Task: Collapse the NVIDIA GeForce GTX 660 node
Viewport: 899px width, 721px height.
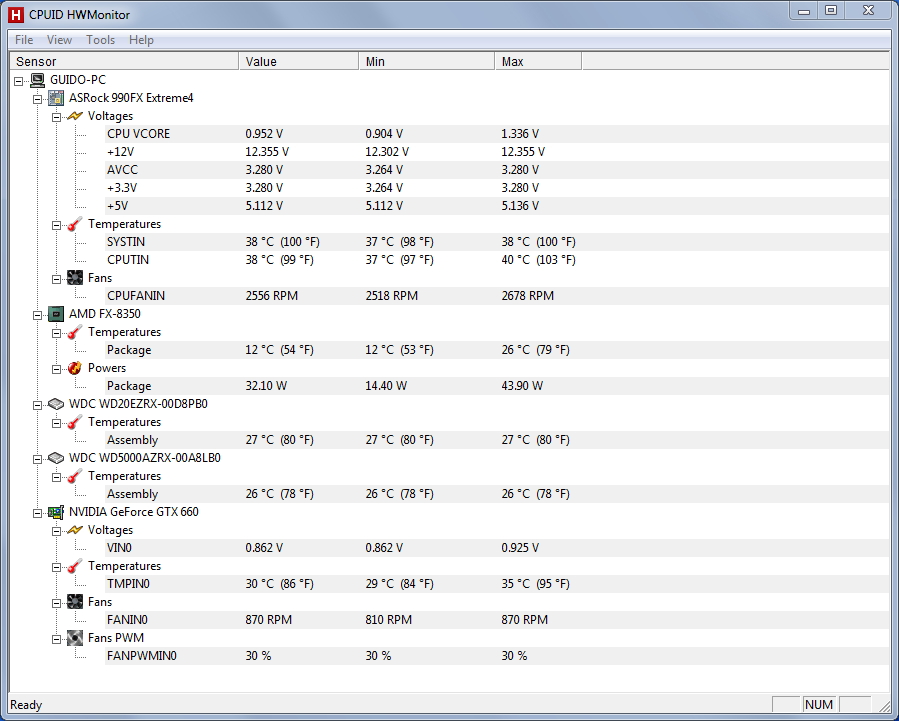Action: (x=38, y=513)
